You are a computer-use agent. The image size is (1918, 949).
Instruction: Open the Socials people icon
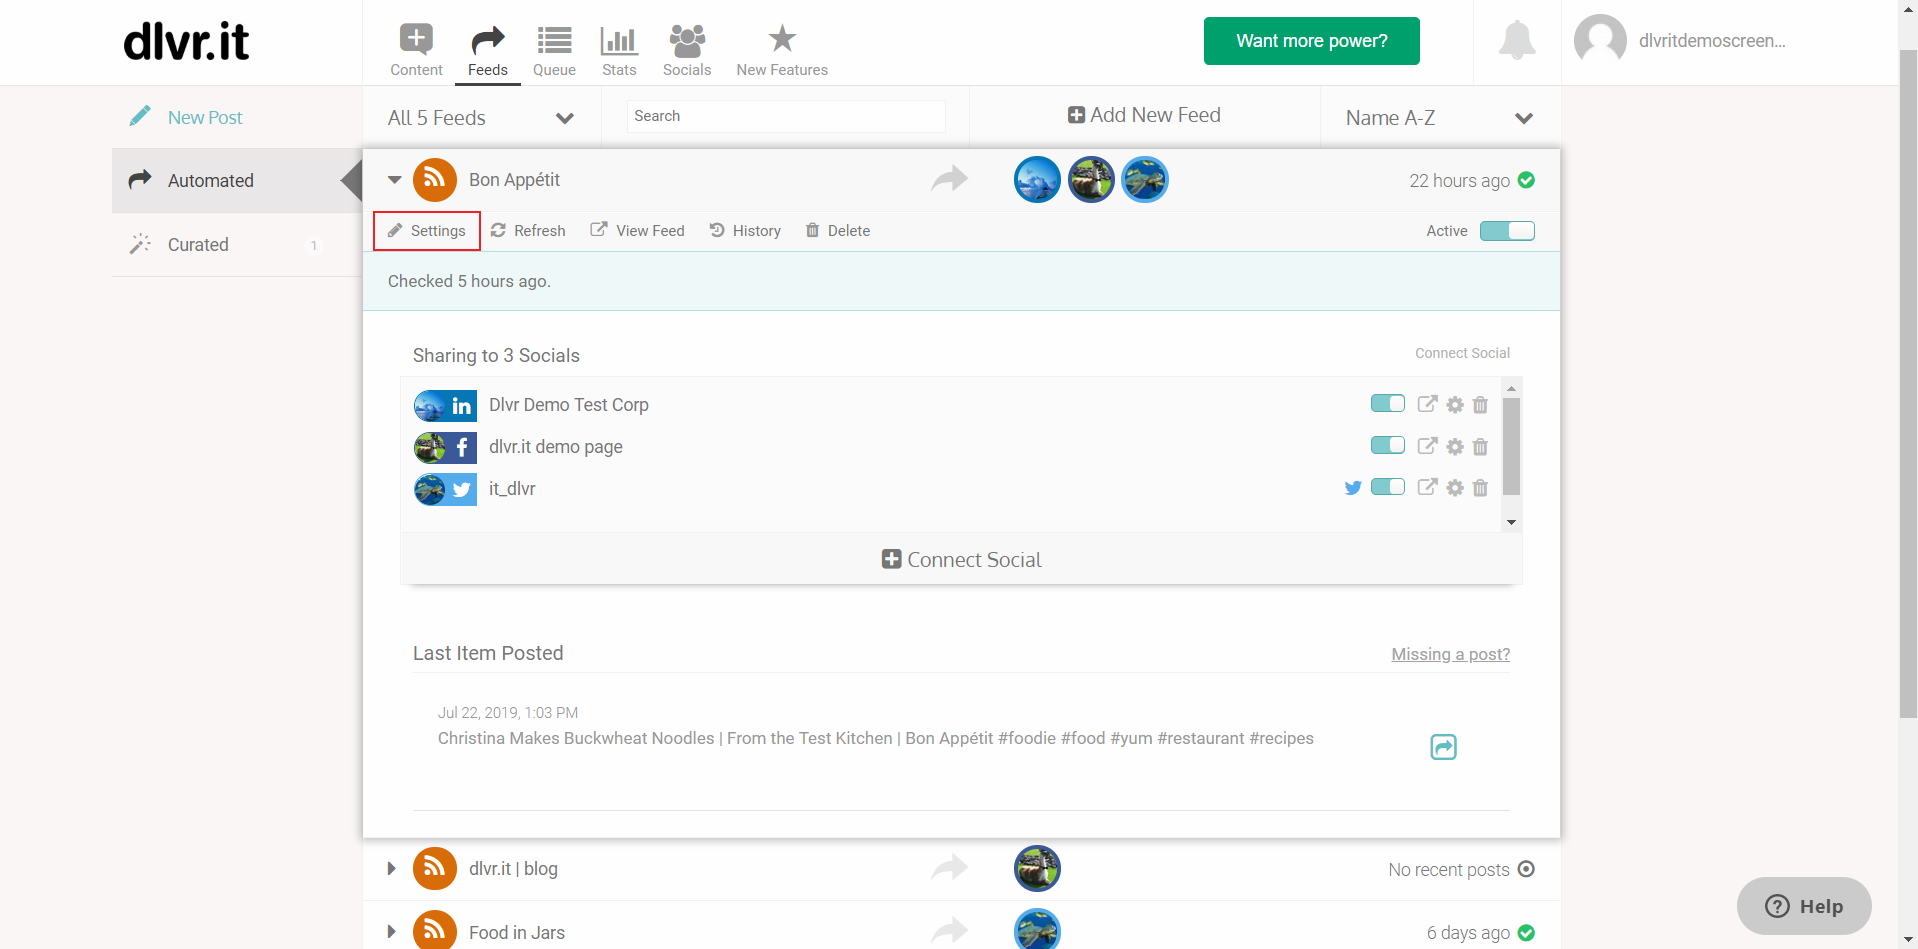click(687, 40)
